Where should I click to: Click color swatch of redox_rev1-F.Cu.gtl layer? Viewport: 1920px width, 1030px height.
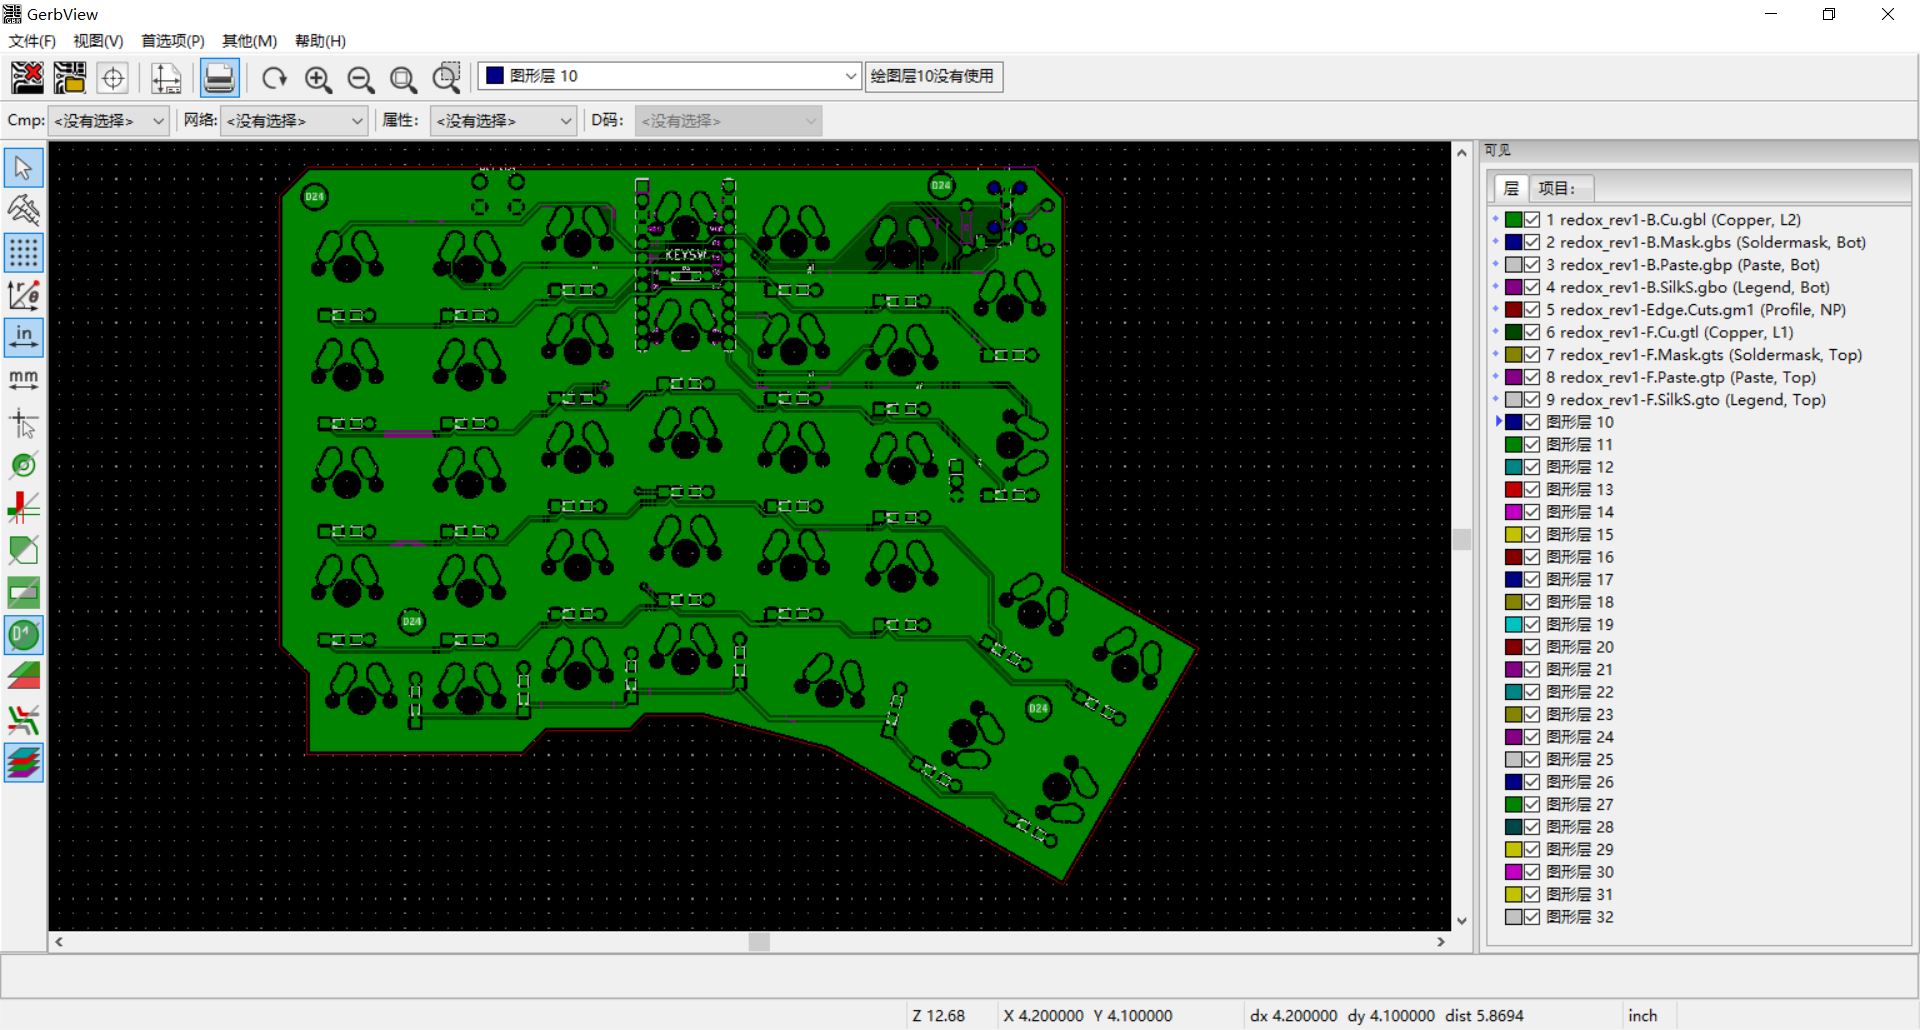1513,332
